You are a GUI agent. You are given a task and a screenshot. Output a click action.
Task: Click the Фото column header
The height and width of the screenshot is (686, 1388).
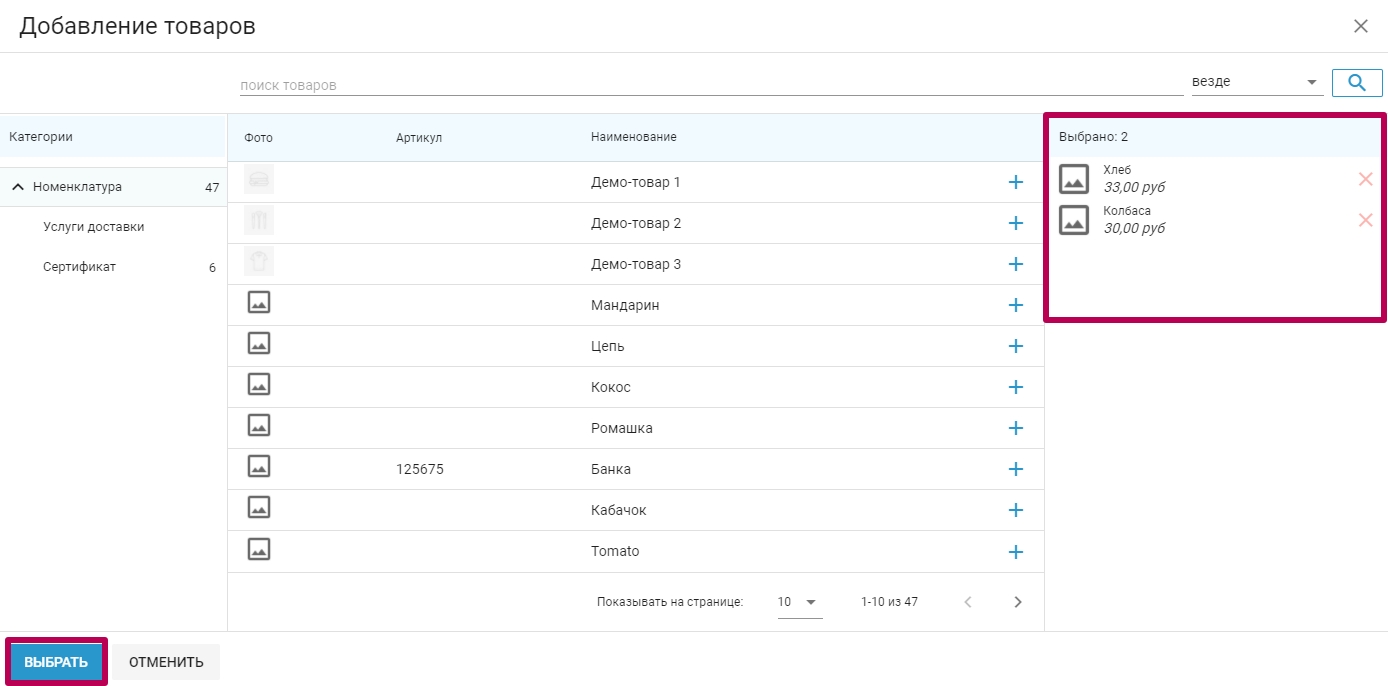point(258,138)
